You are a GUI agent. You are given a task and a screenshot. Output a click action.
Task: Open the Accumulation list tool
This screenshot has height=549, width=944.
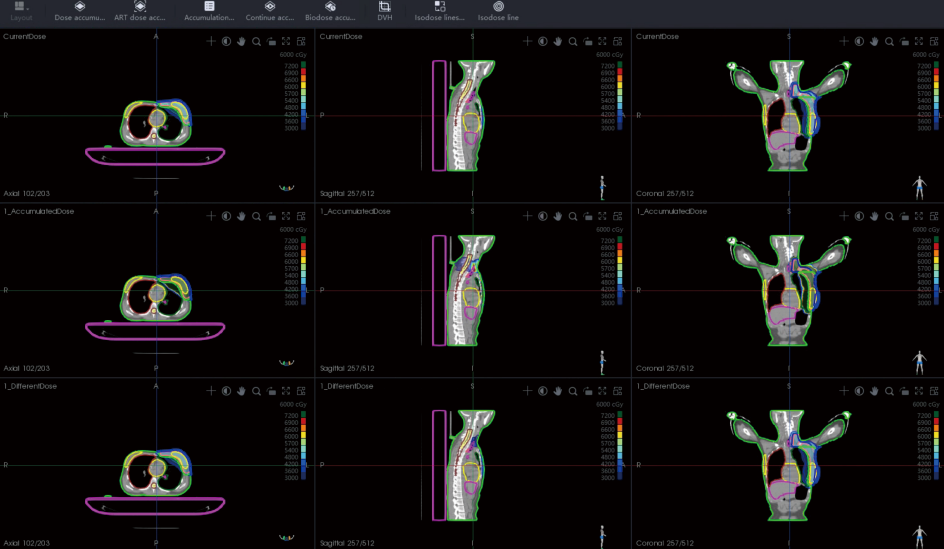click(209, 11)
